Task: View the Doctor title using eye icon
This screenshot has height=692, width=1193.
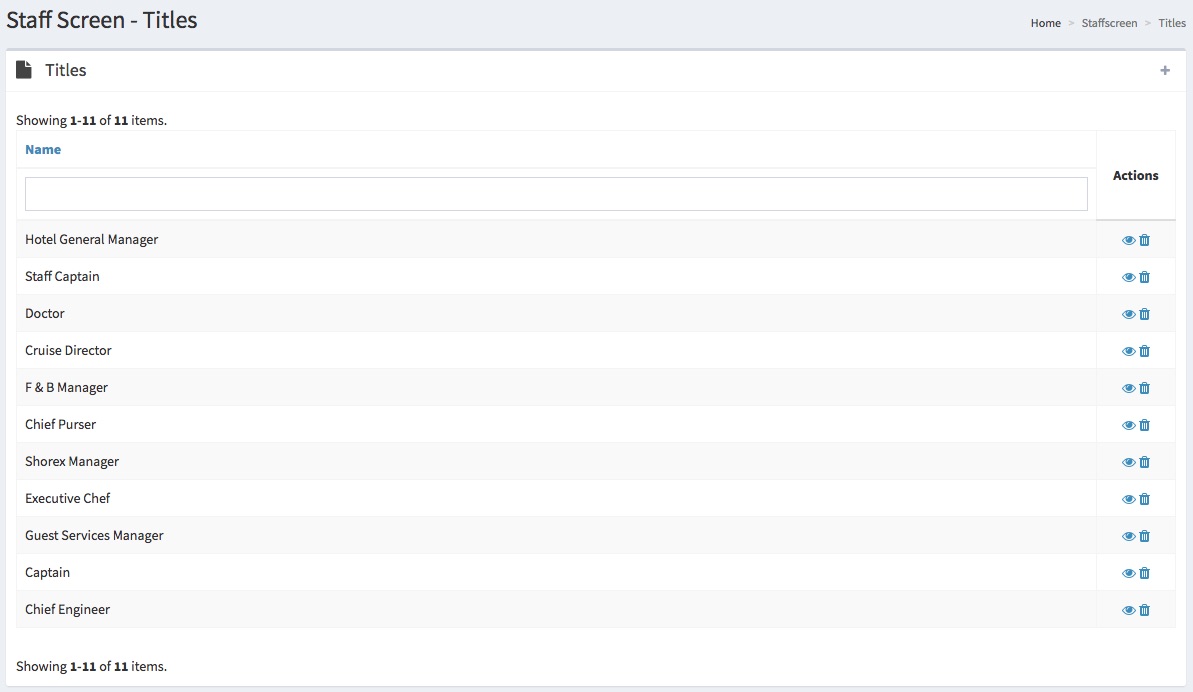Action: 1128,314
